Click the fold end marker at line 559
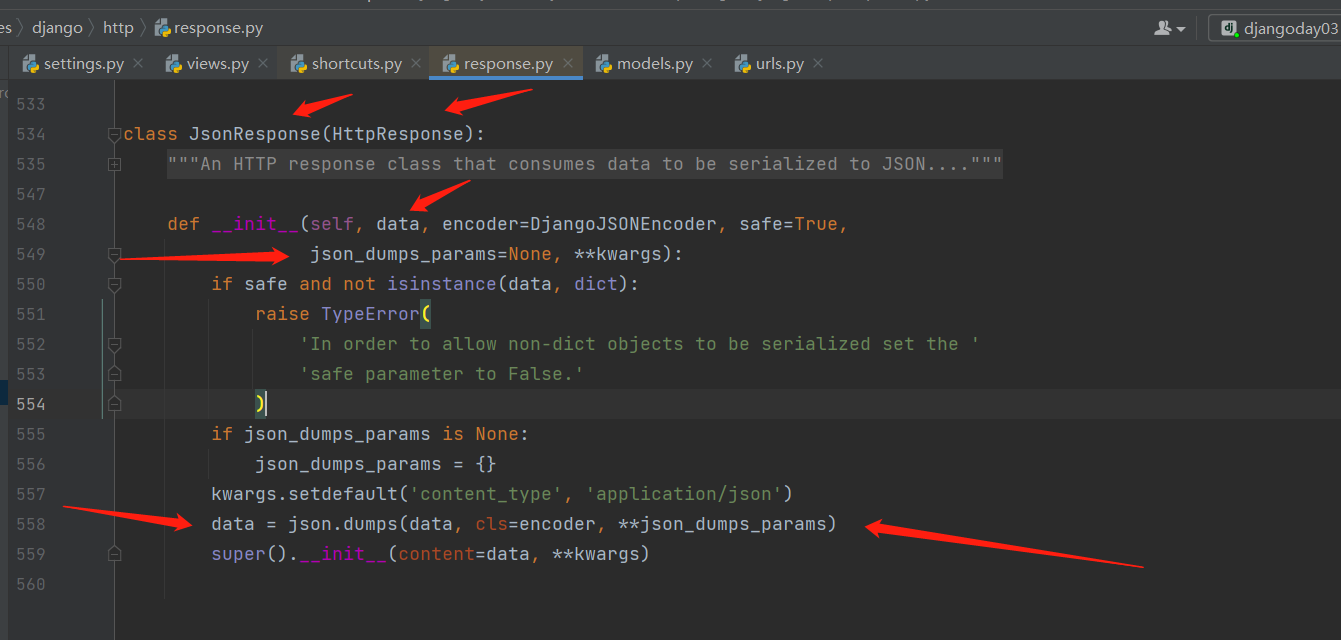This screenshot has width=1341, height=640. coord(114,554)
